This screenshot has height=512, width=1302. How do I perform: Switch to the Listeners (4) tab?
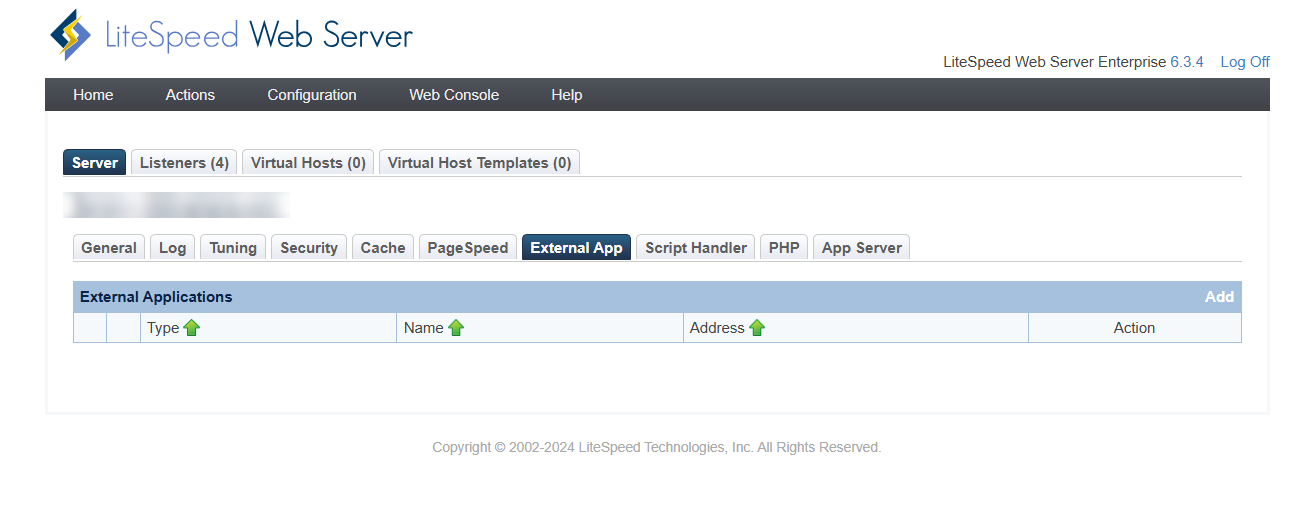click(x=184, y=163)
